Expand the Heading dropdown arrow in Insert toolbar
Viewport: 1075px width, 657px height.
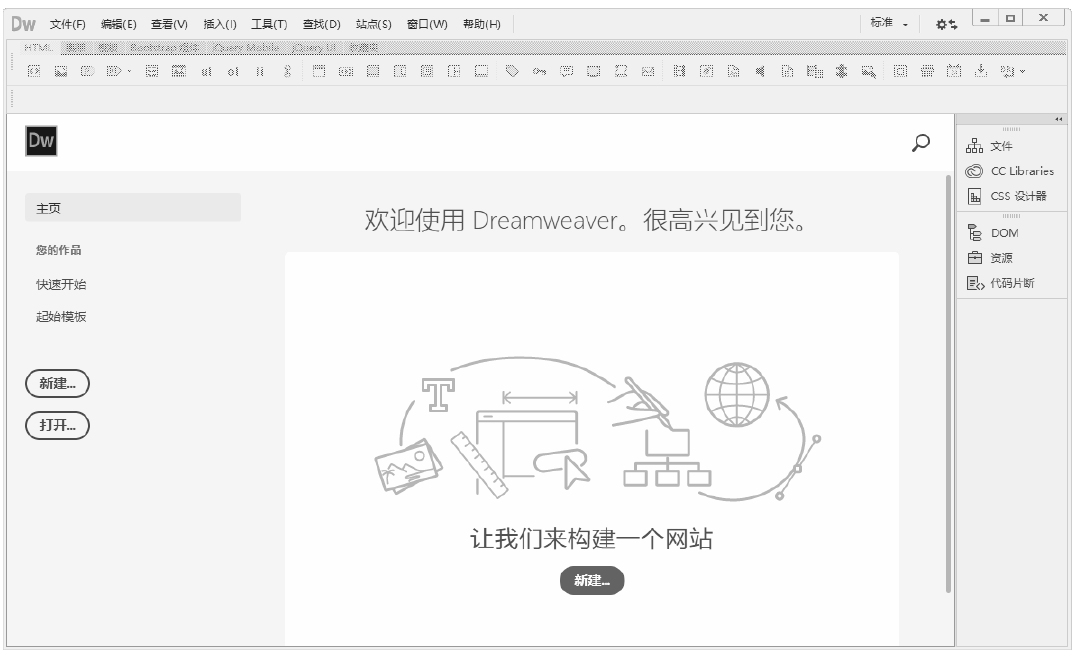pos(128,71)
